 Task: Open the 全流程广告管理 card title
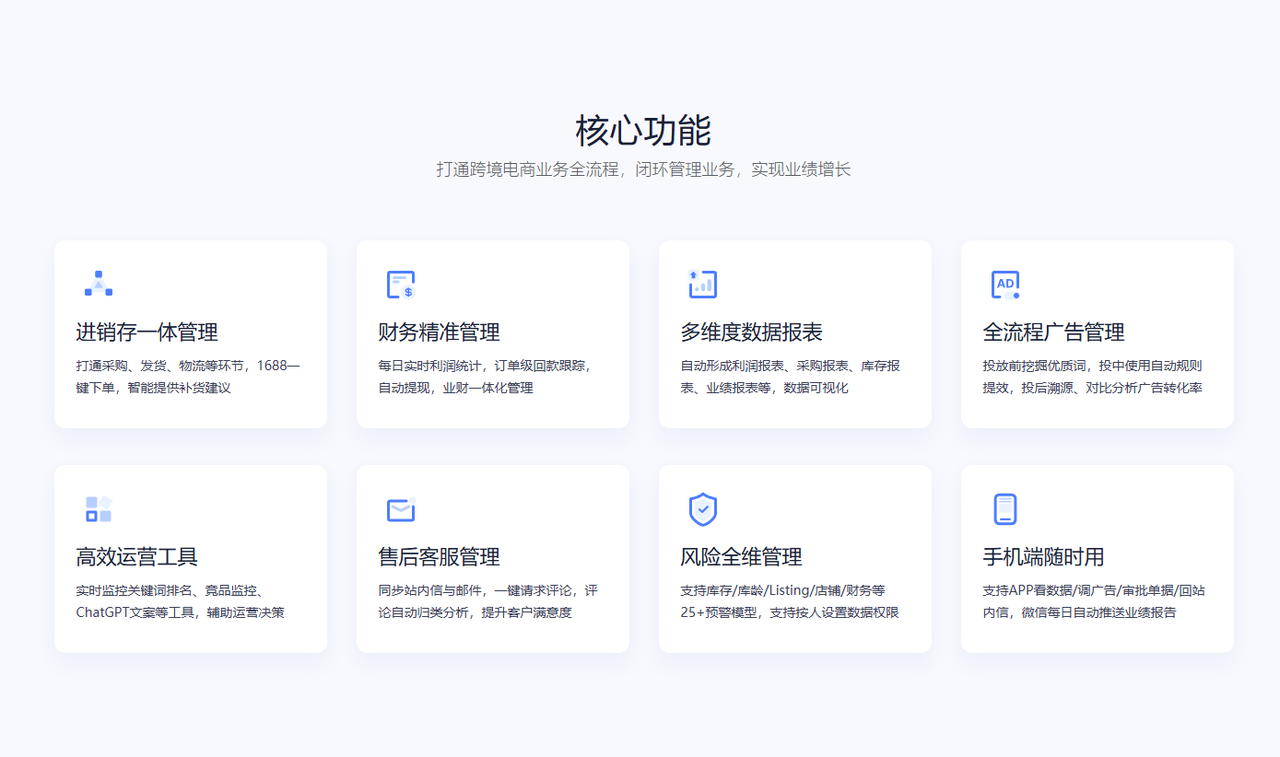tap(1054, 332)
